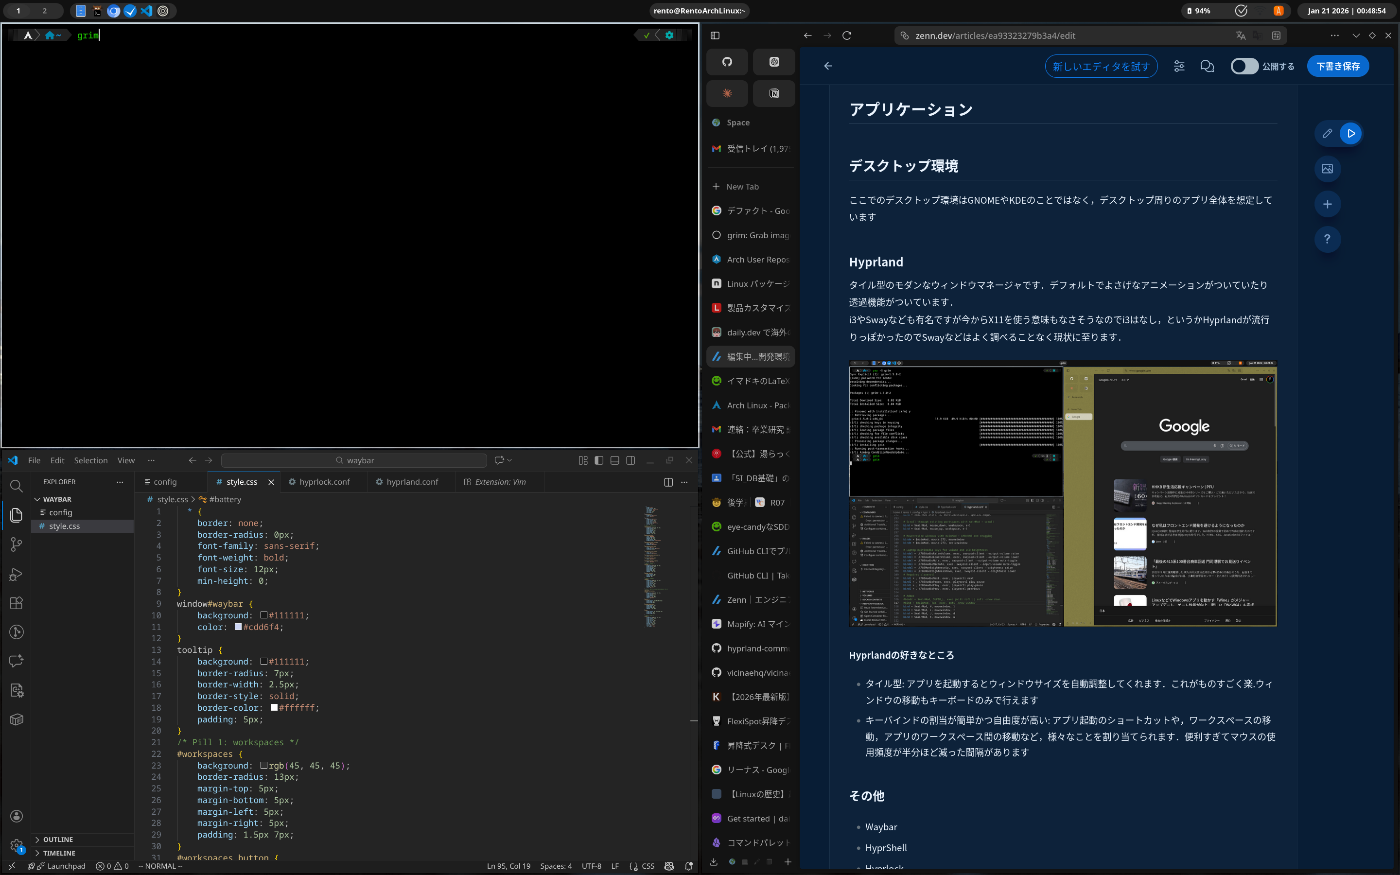This screenshot has width=1400, height=875.
Task: Open the browser window chevron dropdown
Action: click(1356, 36)
